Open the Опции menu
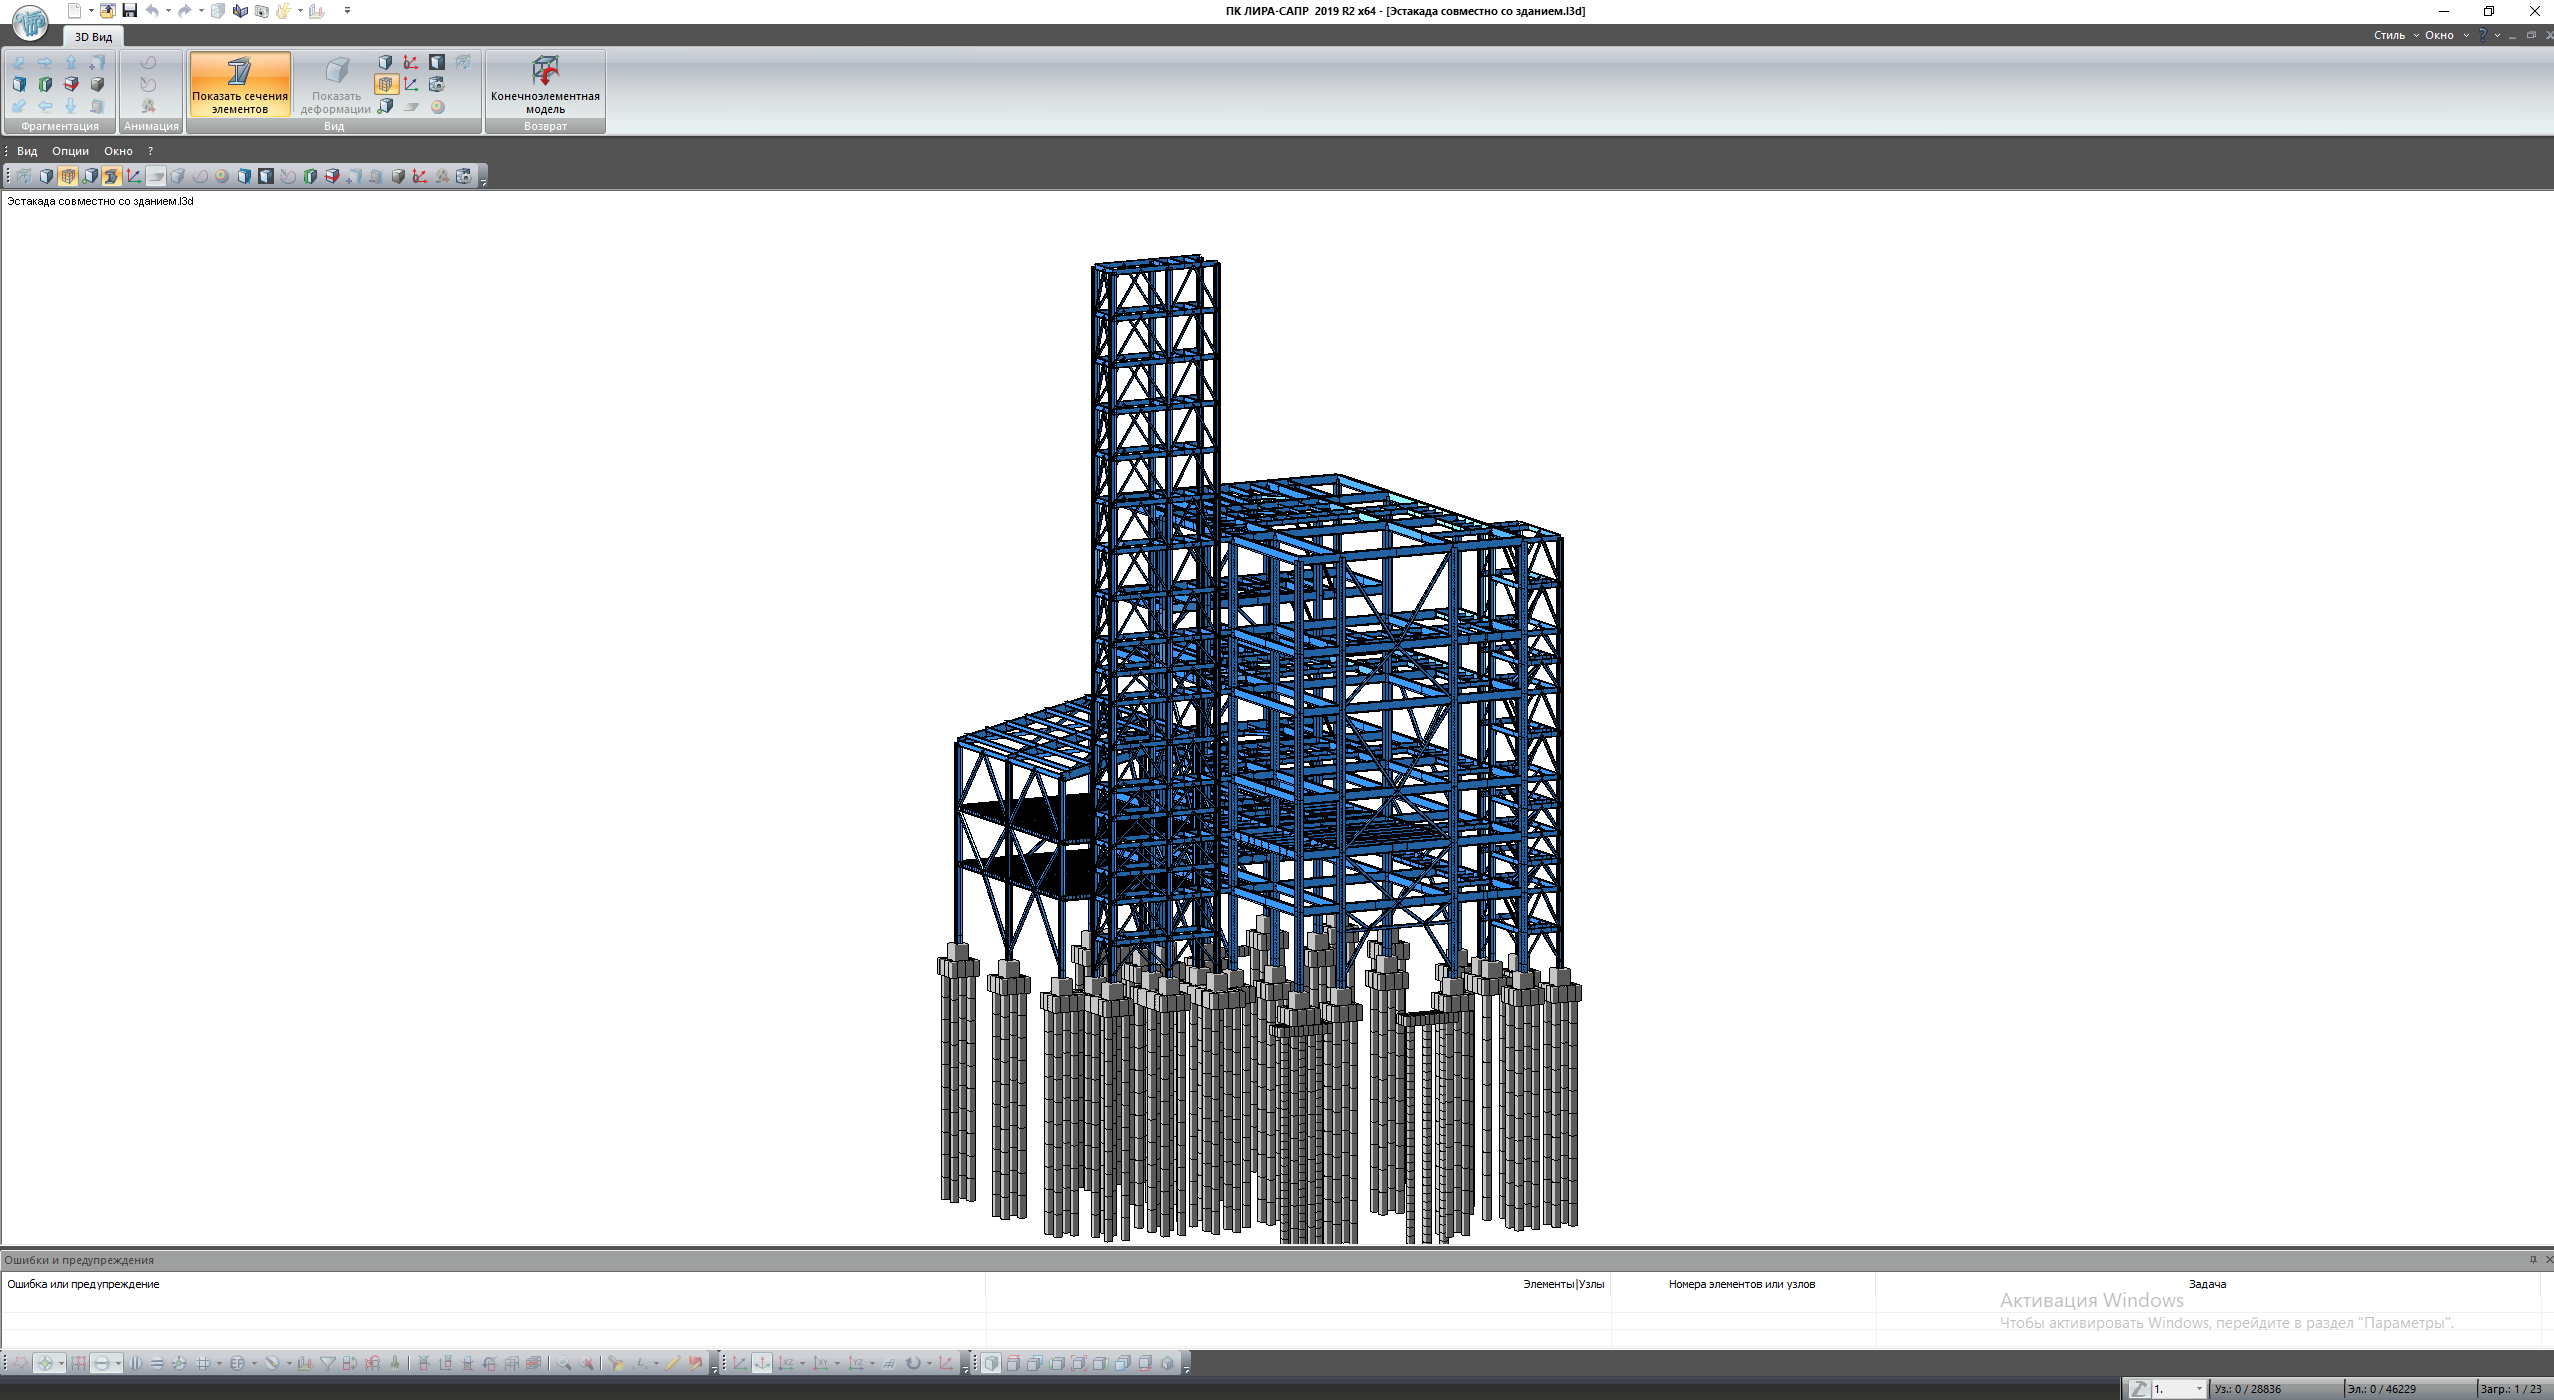Screen dimensions: 2554x1400 70,151
